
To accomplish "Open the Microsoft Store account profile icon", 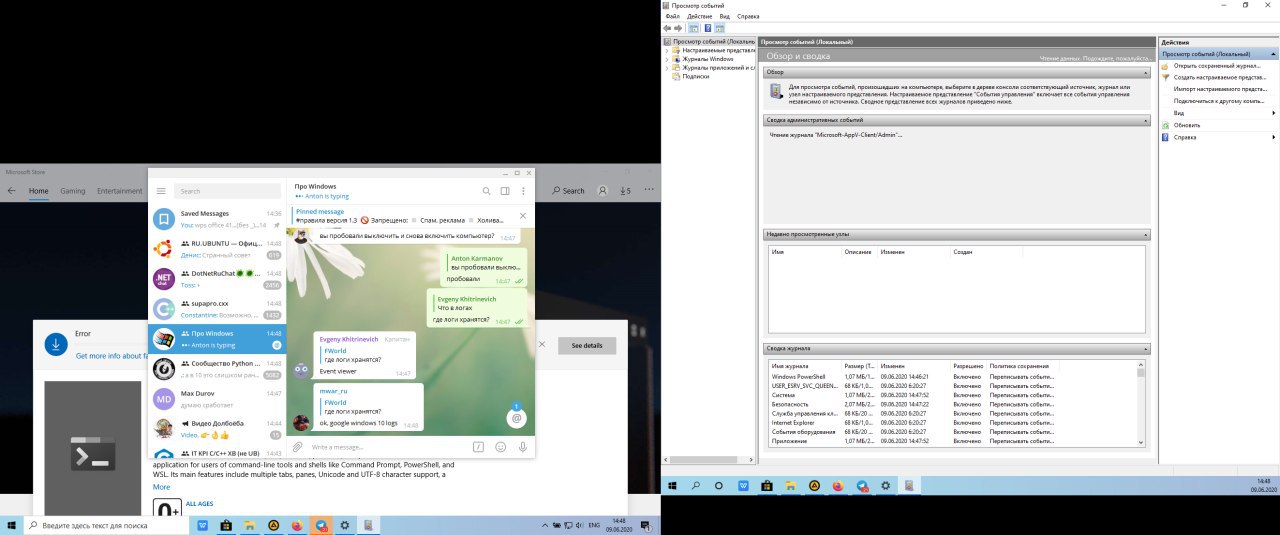I will pyautogui.click(x=603, y=191).
